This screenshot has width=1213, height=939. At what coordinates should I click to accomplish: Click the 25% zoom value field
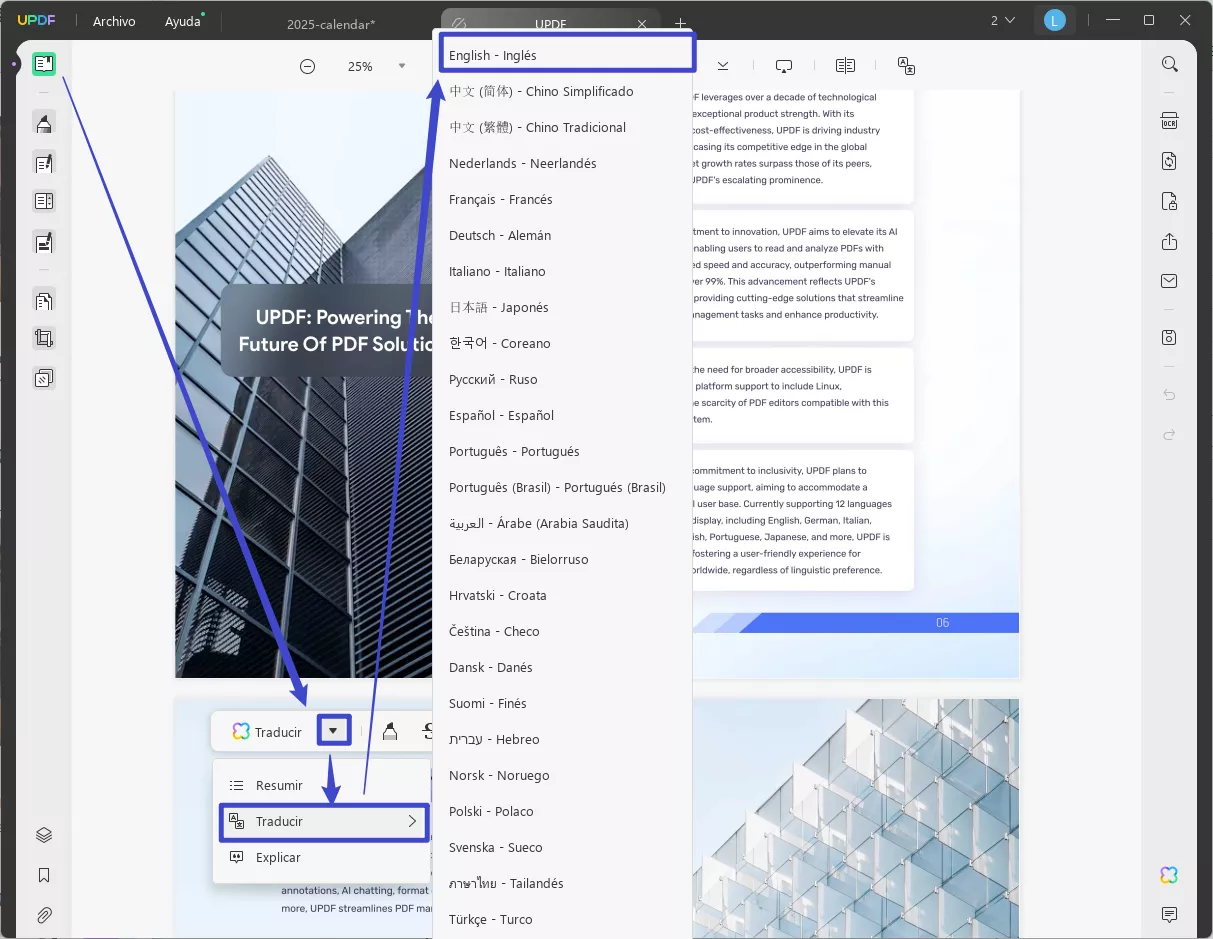click(360, 66)
